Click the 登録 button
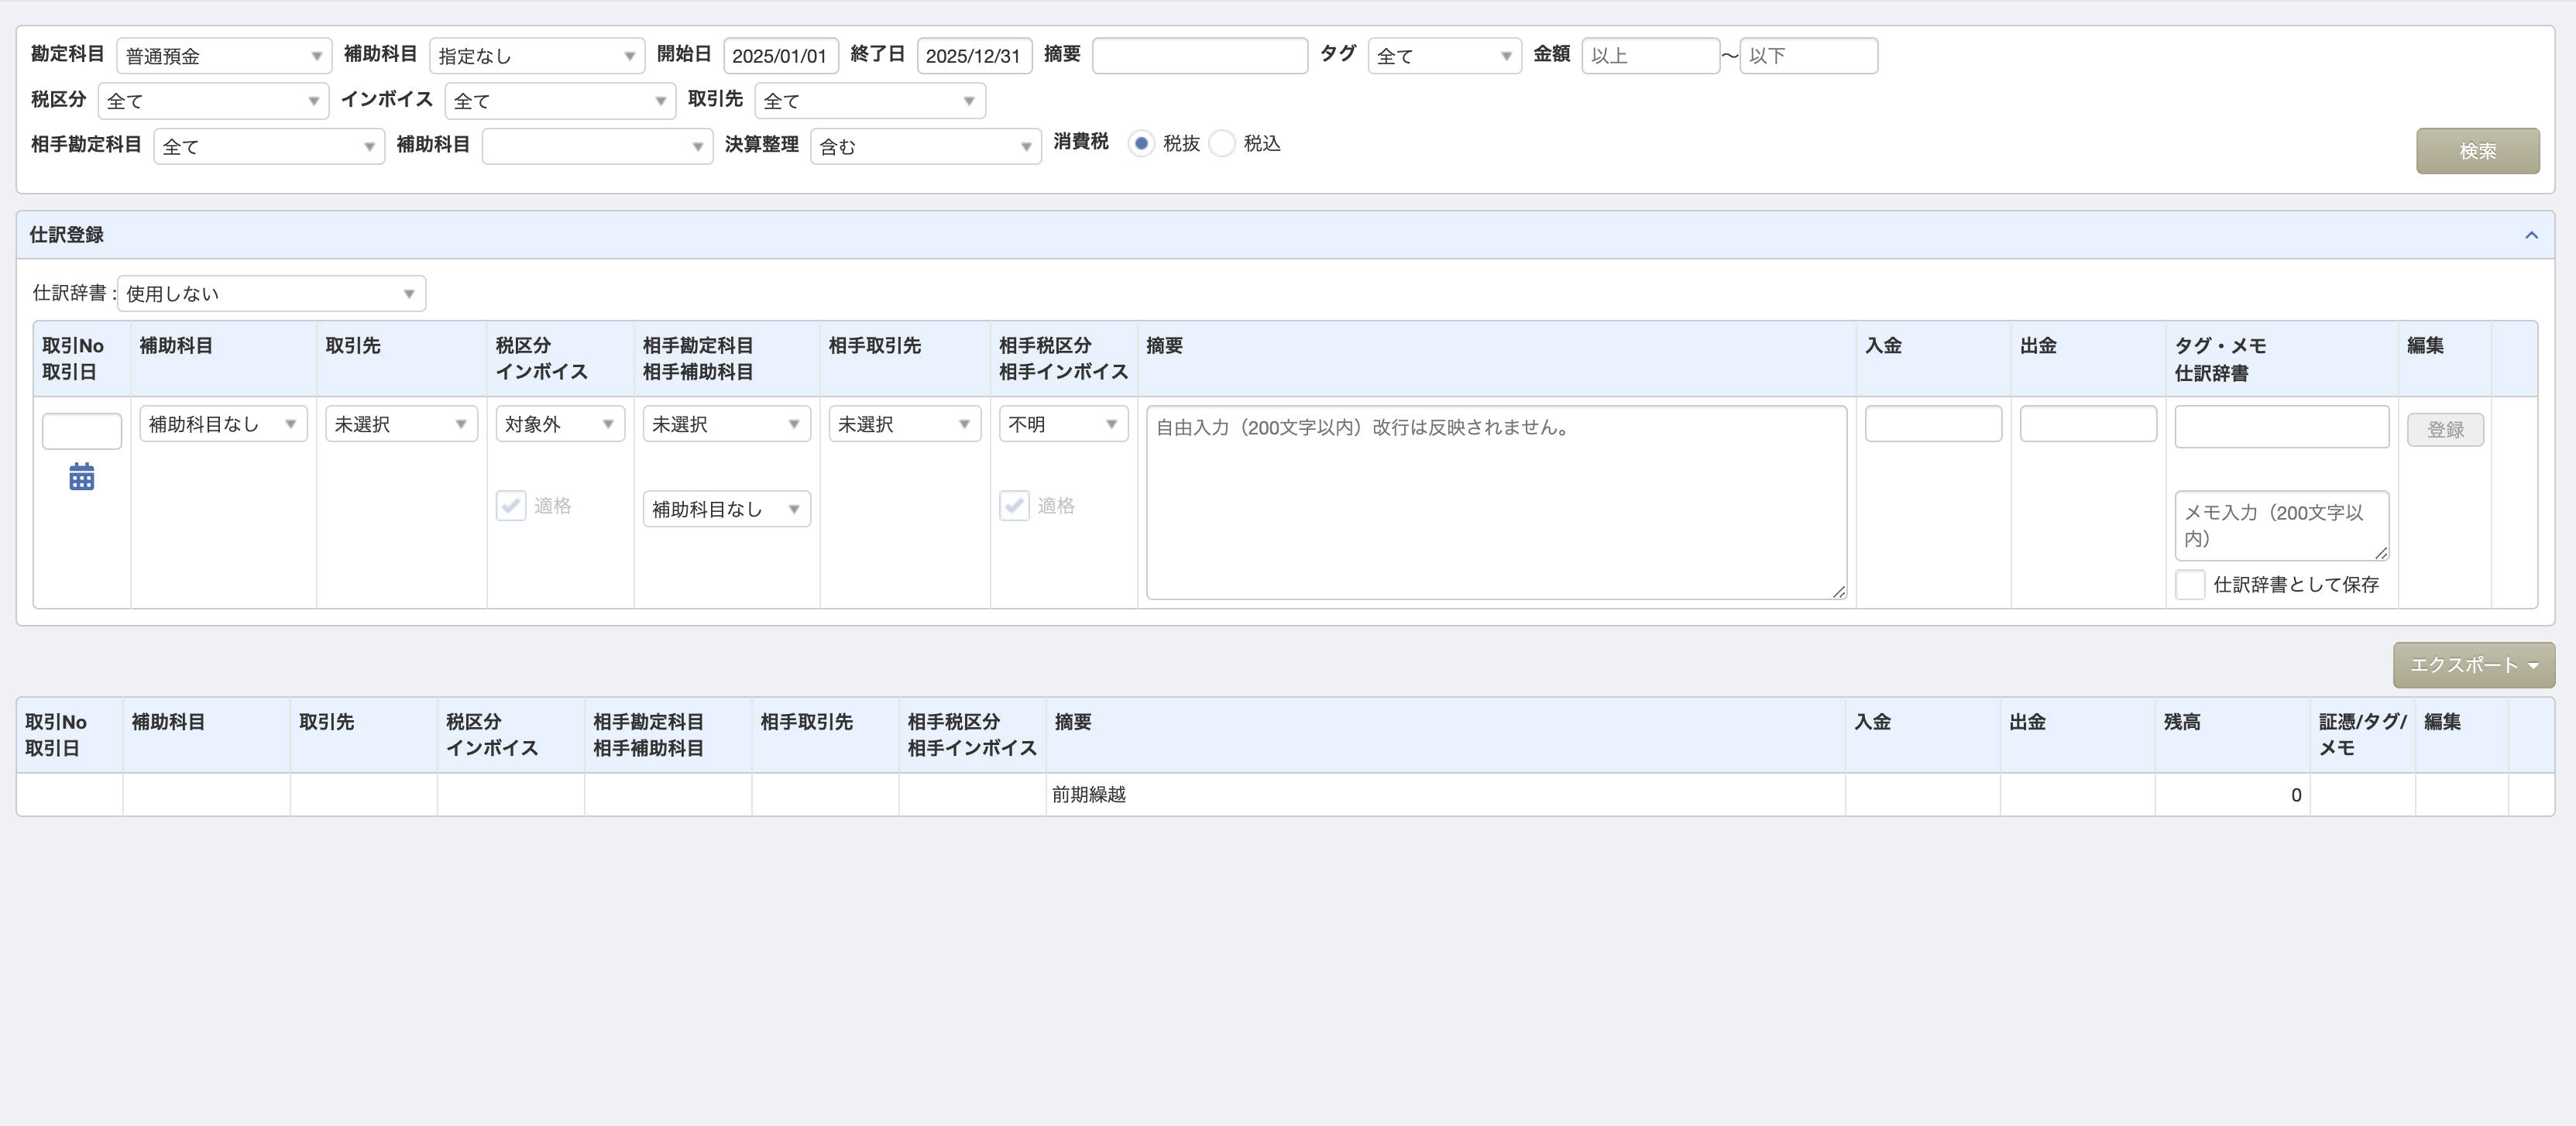The width and height of the screenshot is (2576, 1126). tap(2445, 429)
